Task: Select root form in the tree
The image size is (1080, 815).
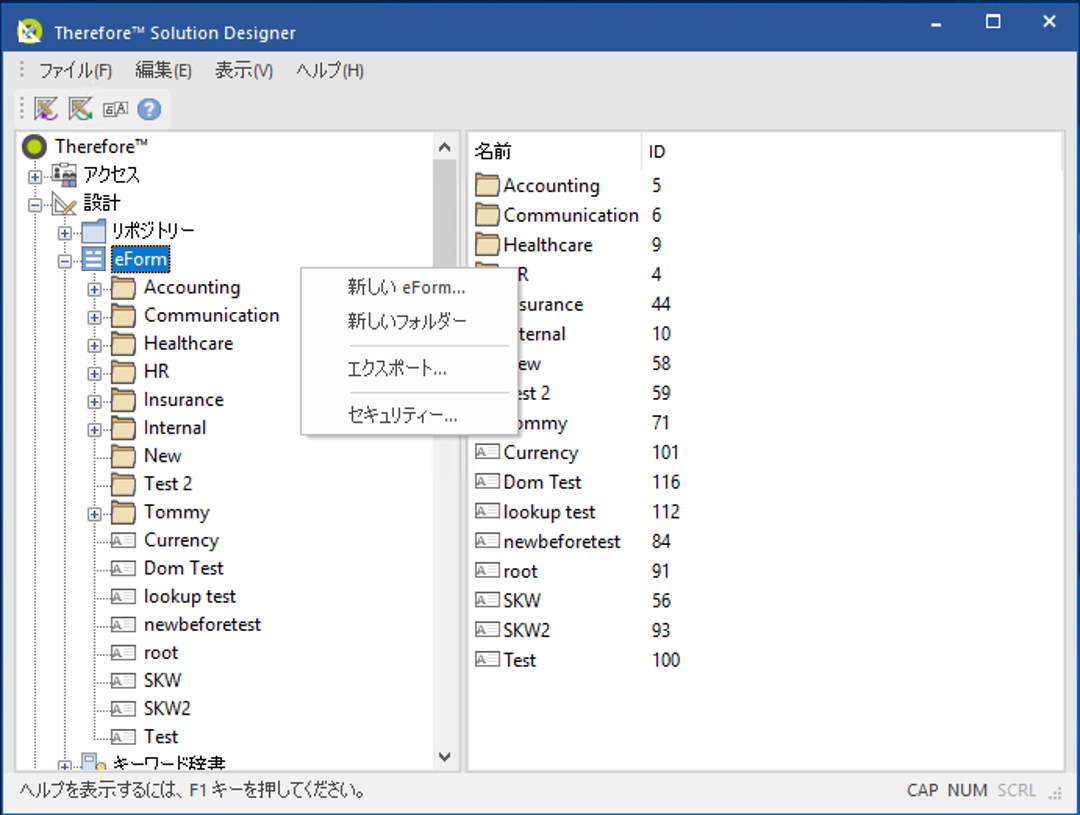Action: (160, 652)
